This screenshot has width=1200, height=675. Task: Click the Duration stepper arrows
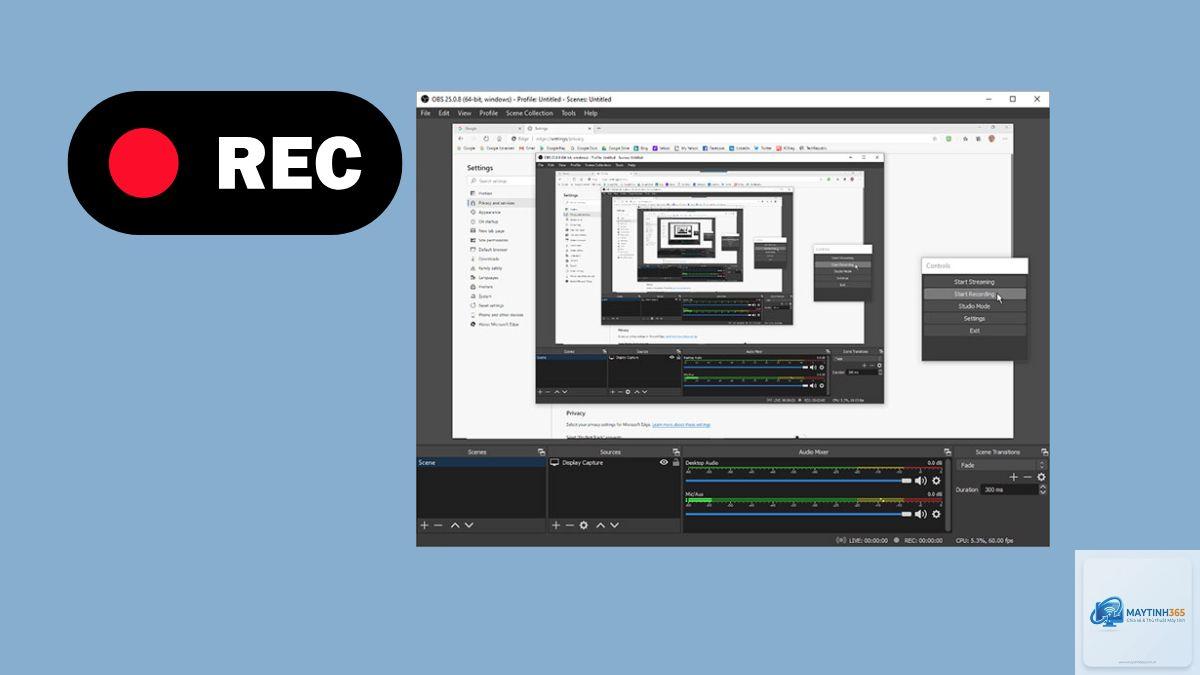(1044, 490)
